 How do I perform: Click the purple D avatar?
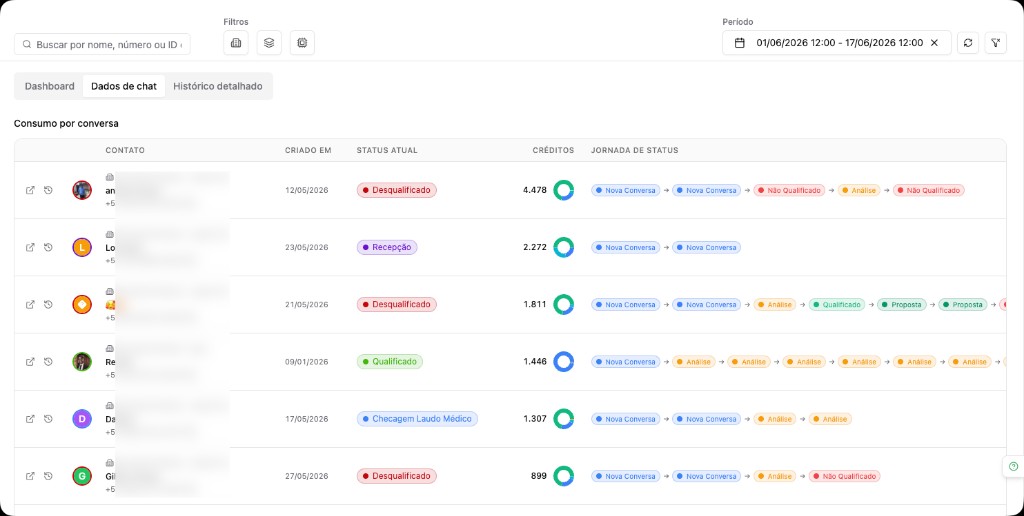pos(82,419)
